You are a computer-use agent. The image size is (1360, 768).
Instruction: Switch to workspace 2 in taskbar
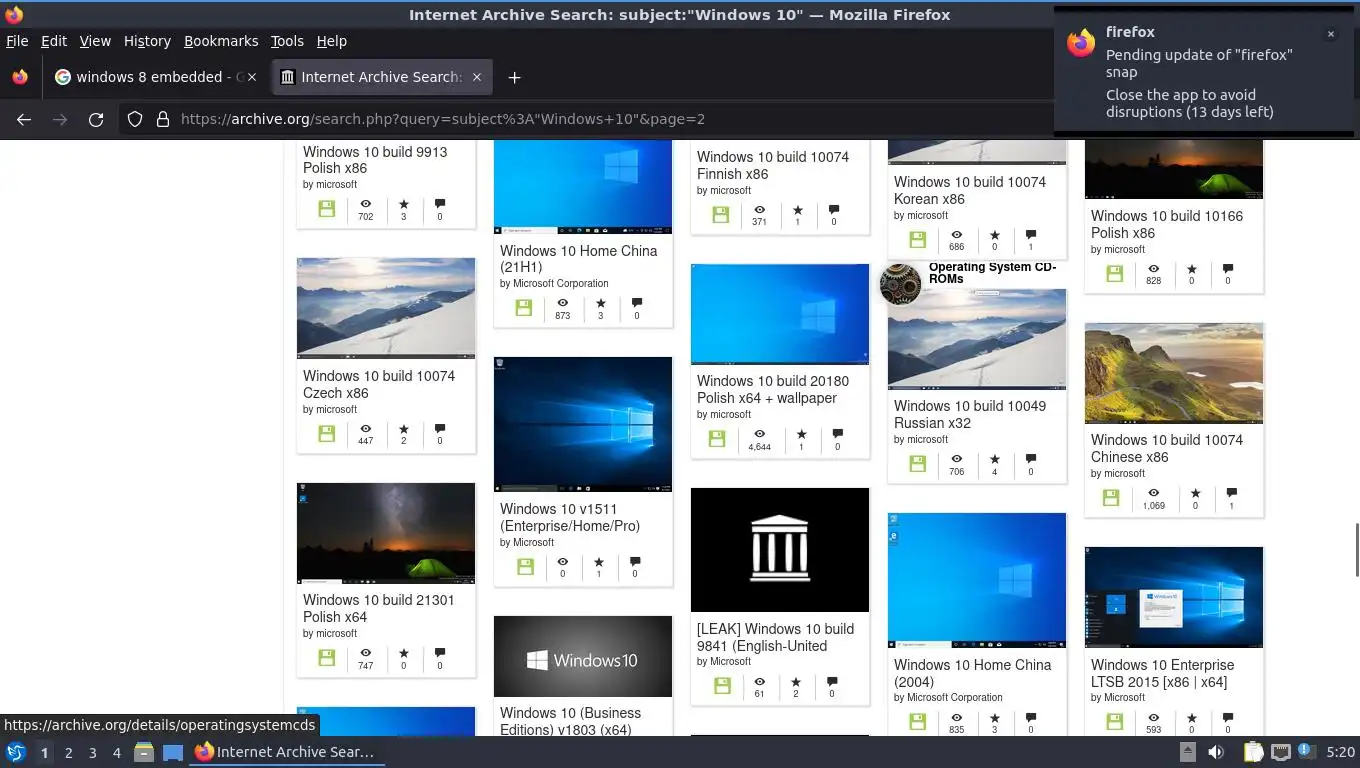(68, 752)
